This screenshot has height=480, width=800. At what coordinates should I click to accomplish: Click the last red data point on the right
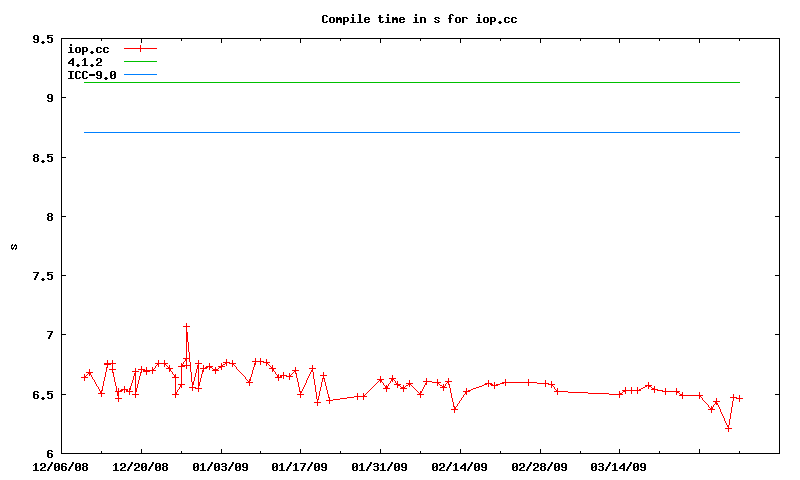pyautogui.click(x=740, y=398)
